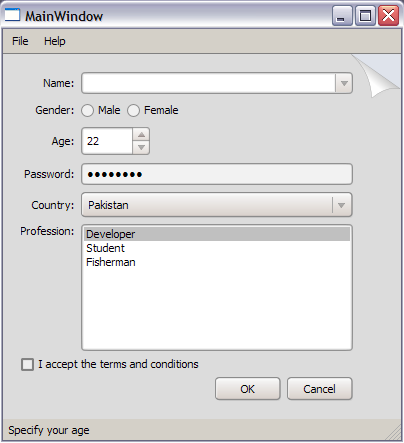Screen dimensions: 404x443
Task: Click the OK button
Action: [x=248, y=389]
